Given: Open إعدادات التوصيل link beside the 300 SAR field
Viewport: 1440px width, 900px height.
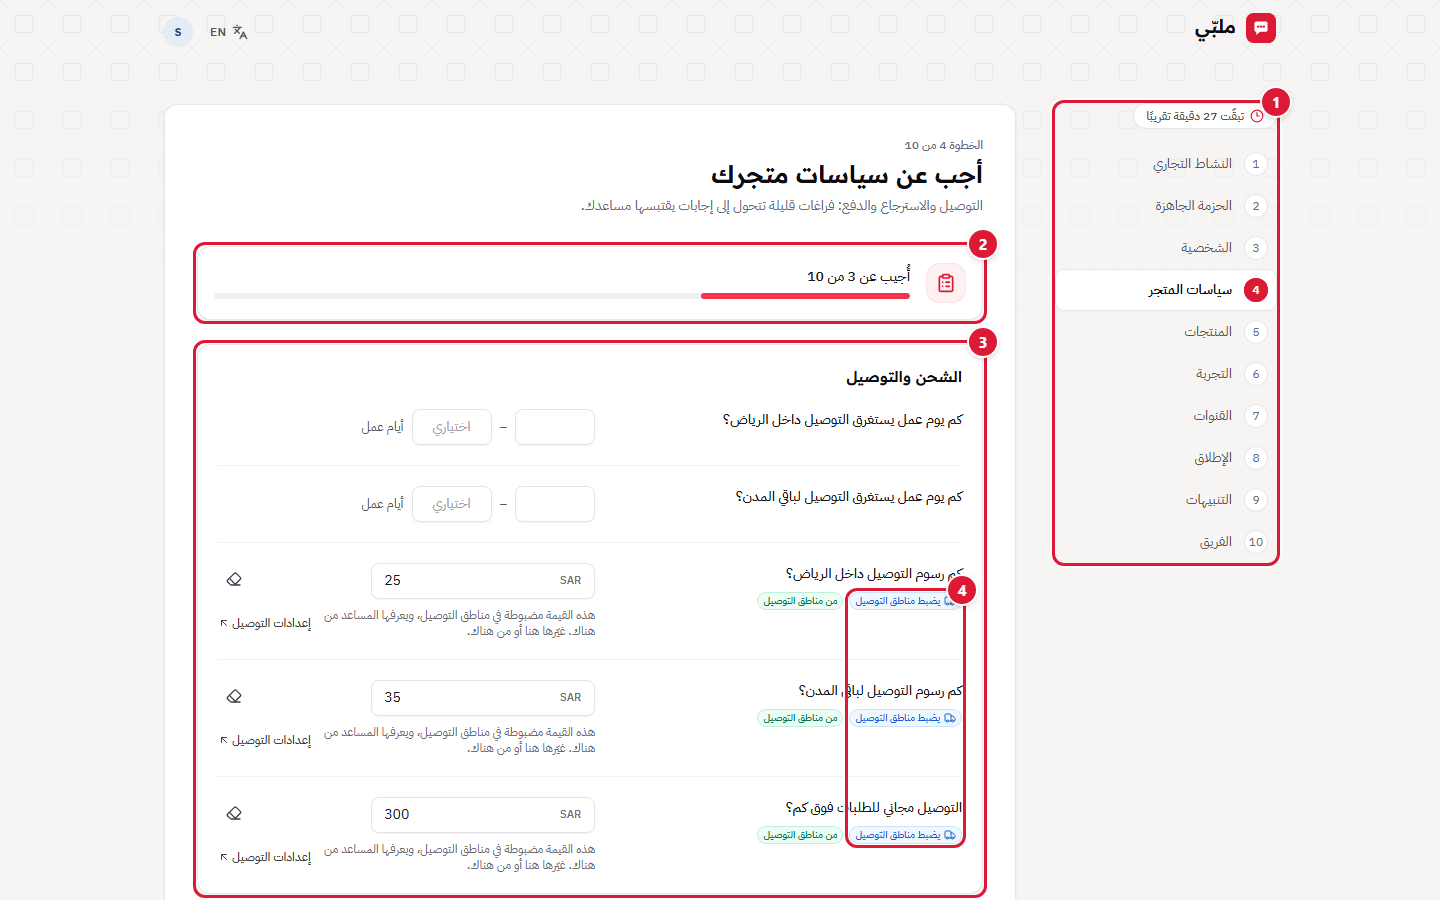Looking at the screenshot, I should [266, 857].
